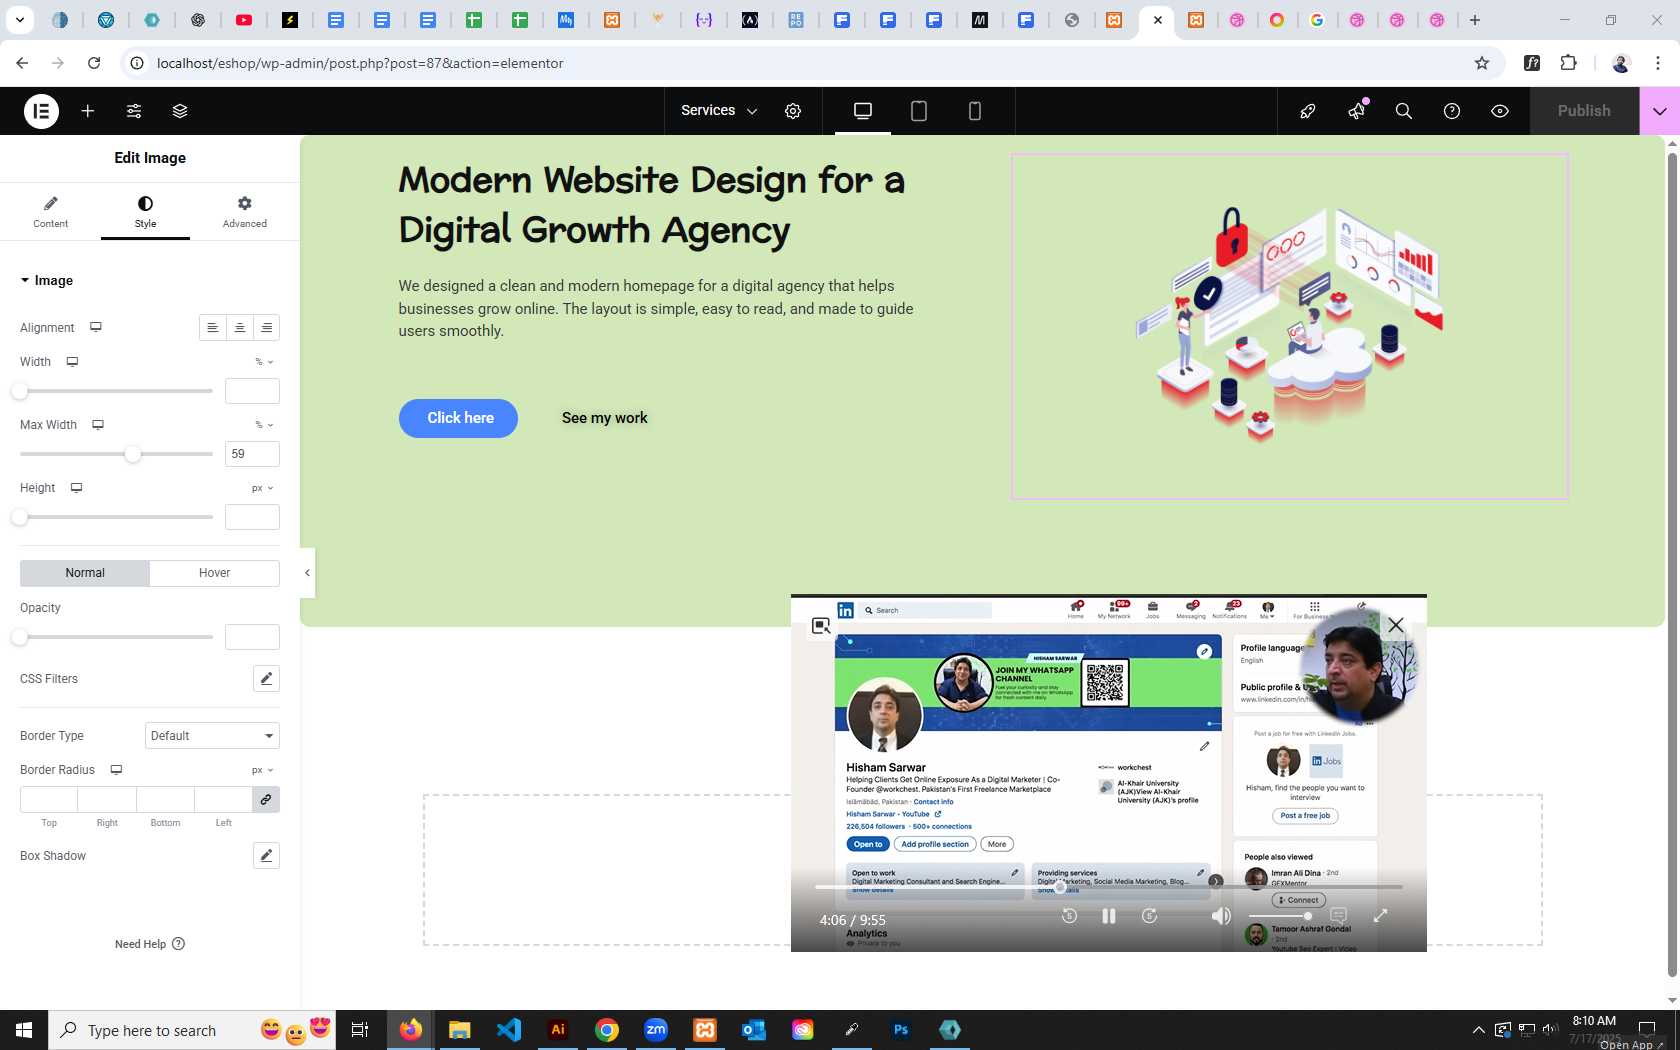Pause the floating video
The height and width of the screenshot is (1050, 1680).
[x=1109, y=916]
